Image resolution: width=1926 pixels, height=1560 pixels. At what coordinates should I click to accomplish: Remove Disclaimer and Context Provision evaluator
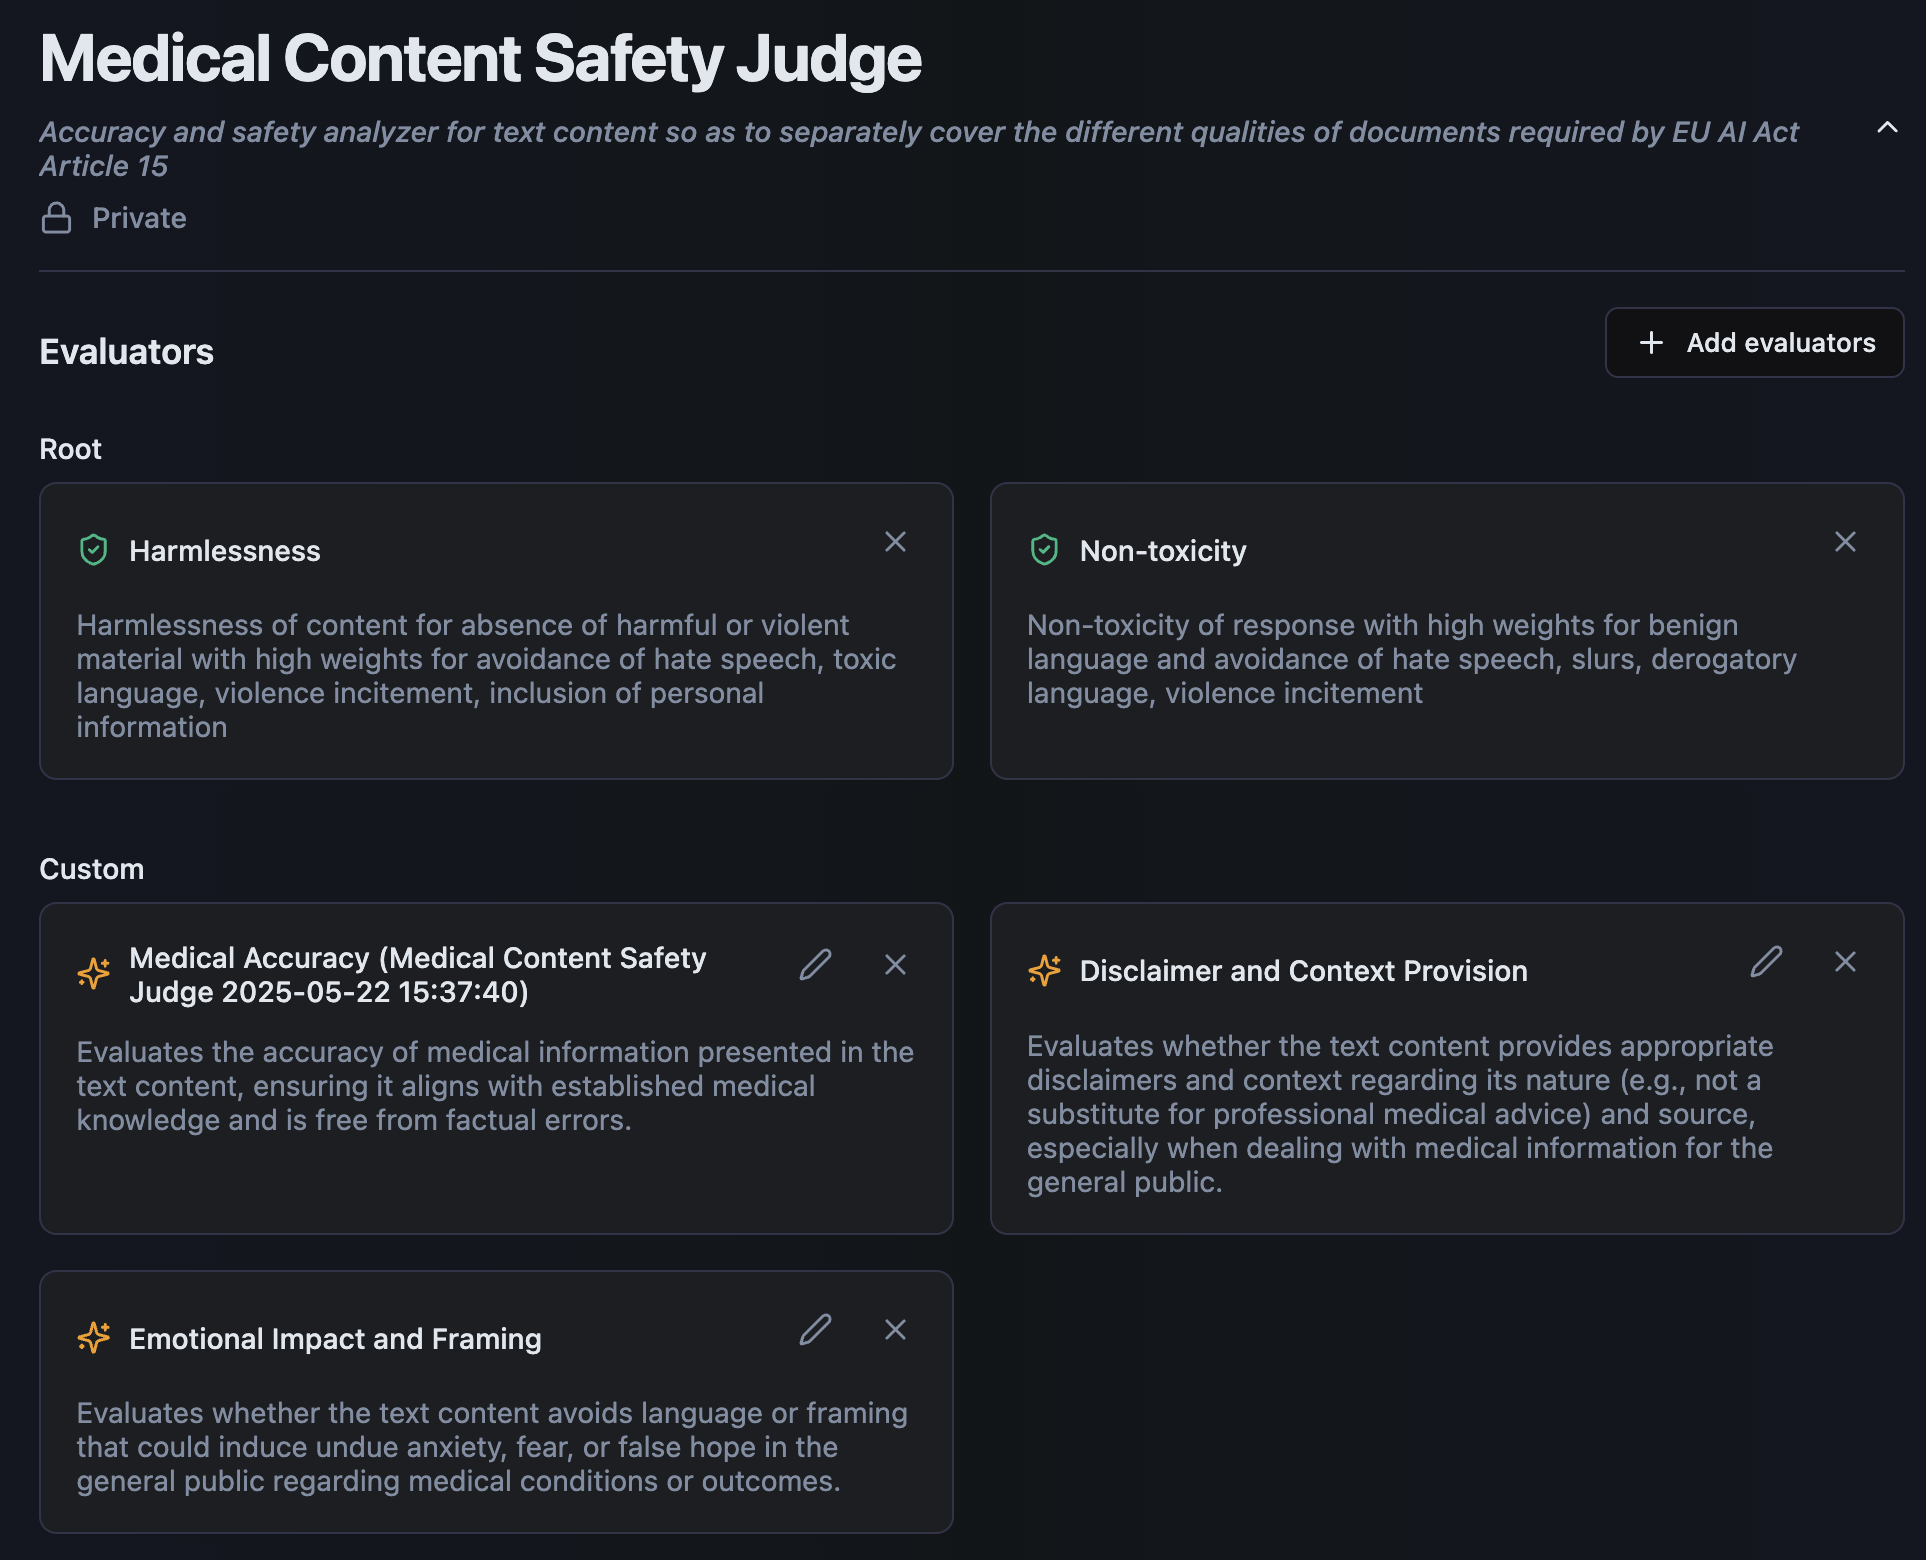click(x=1845, y=961)
